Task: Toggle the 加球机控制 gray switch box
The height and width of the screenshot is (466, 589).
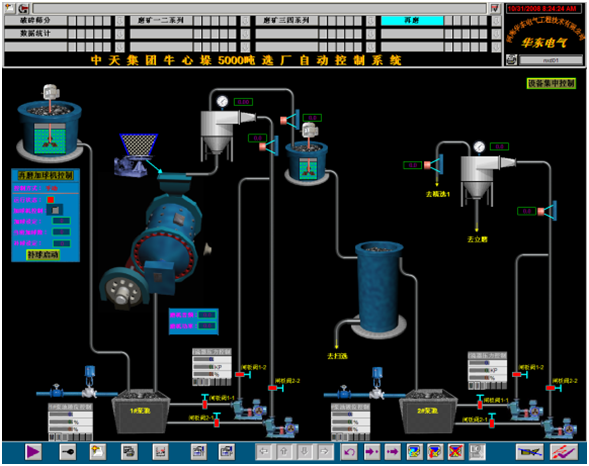Action: pyautogui.click(x=55, y=210)
